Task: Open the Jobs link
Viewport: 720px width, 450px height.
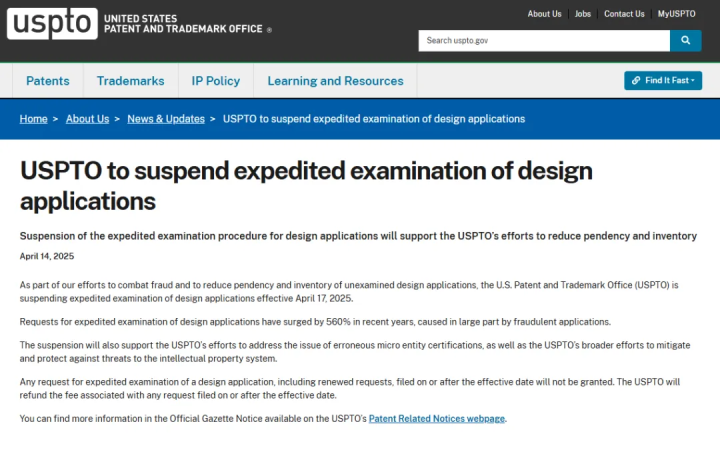Action: tap(583, 14)
